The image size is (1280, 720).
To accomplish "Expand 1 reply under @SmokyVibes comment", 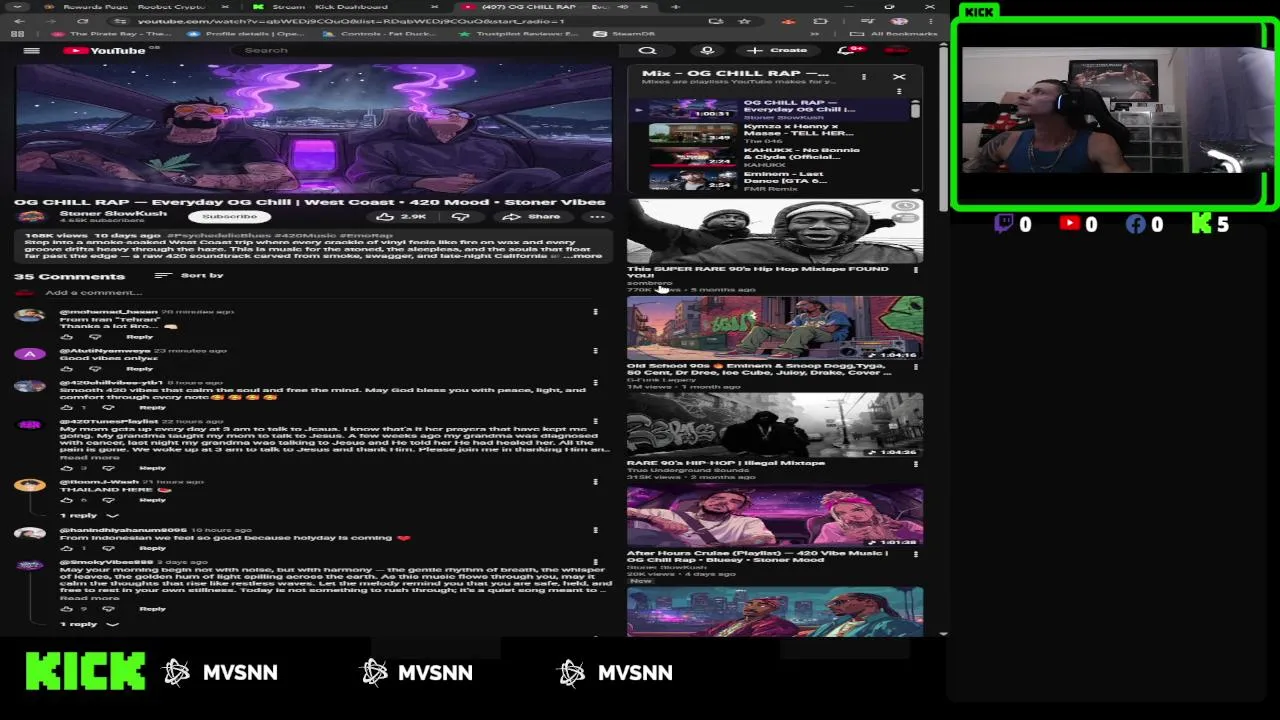I will (88, 624).
